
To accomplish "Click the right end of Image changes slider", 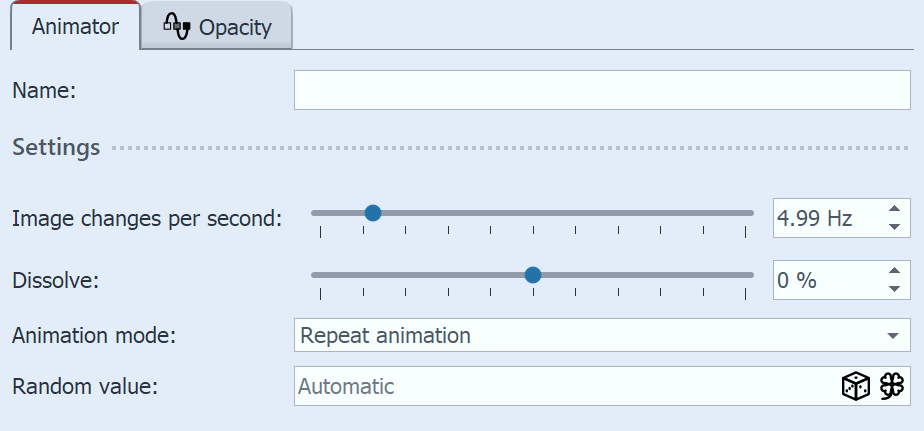I will click(x=750, y=212).
